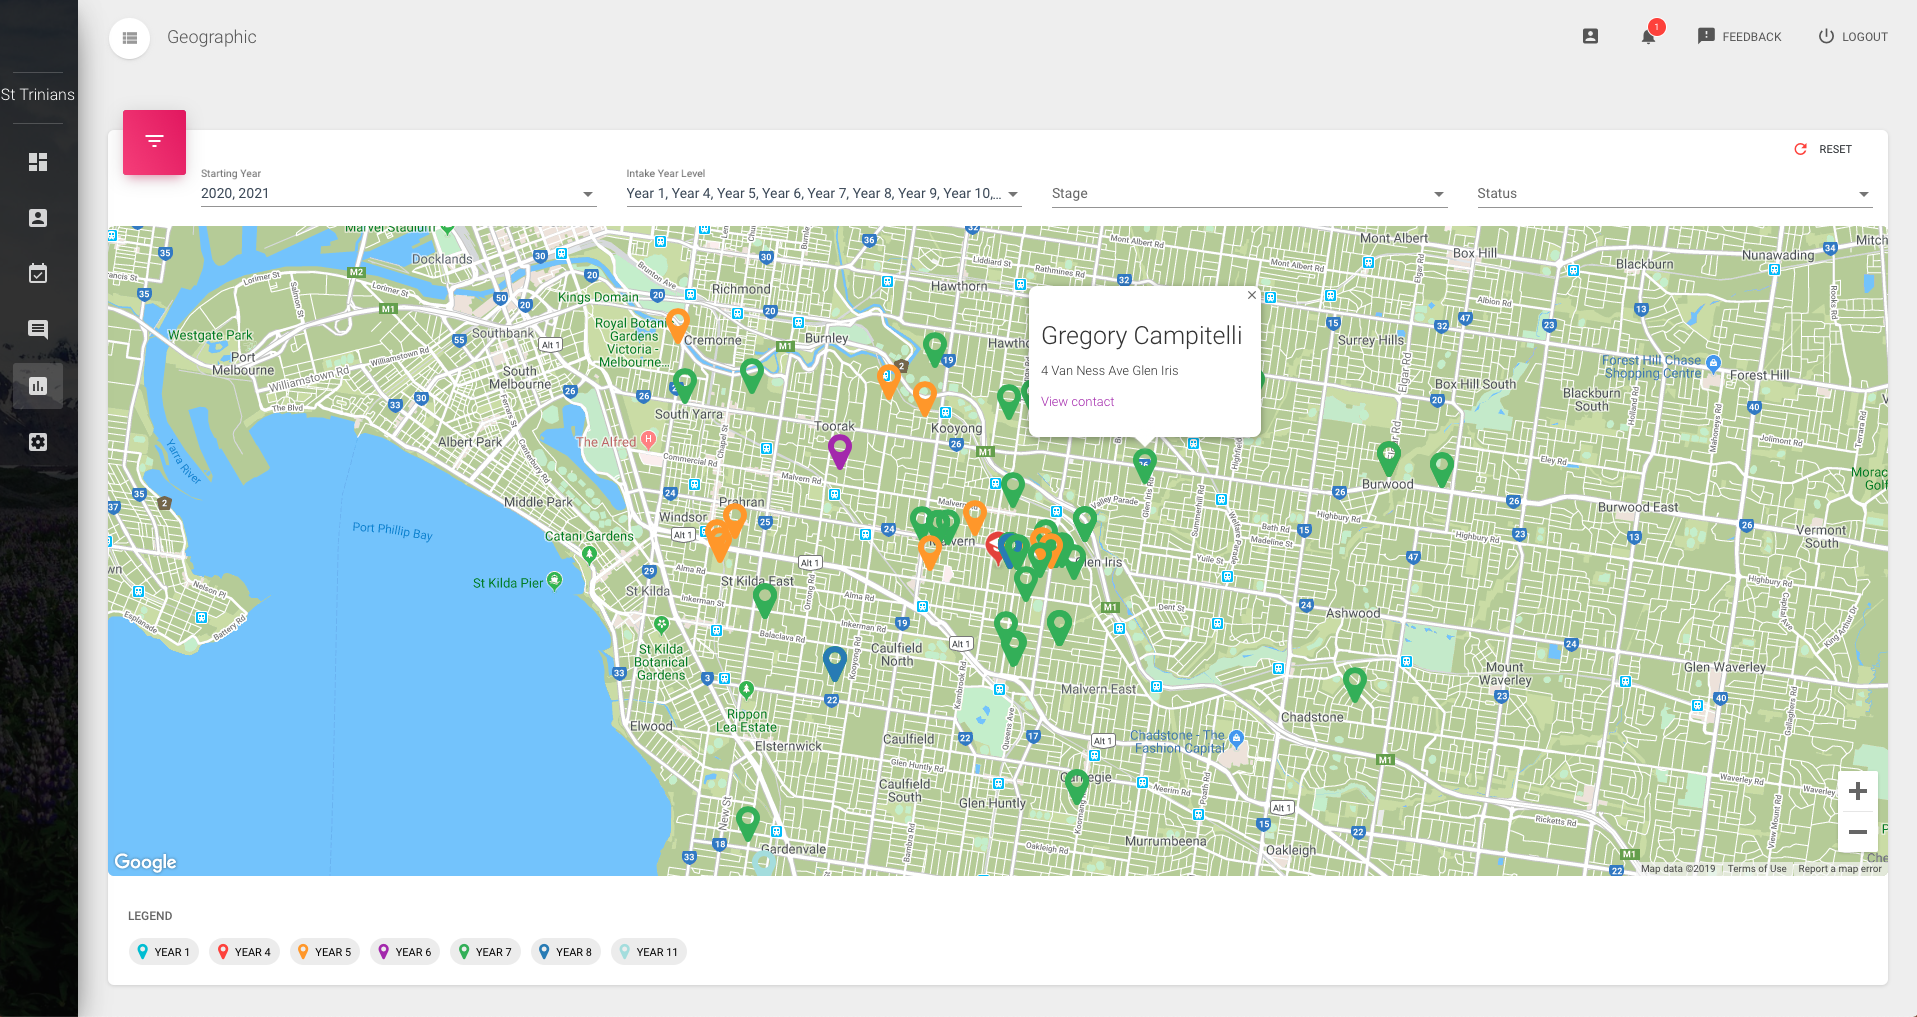Image resolution: width=1917 pixels, height=1017 pixels.
Task: Select the blue pin near Caulfield North
Action: pyautogui.click(x=835, y=663)
